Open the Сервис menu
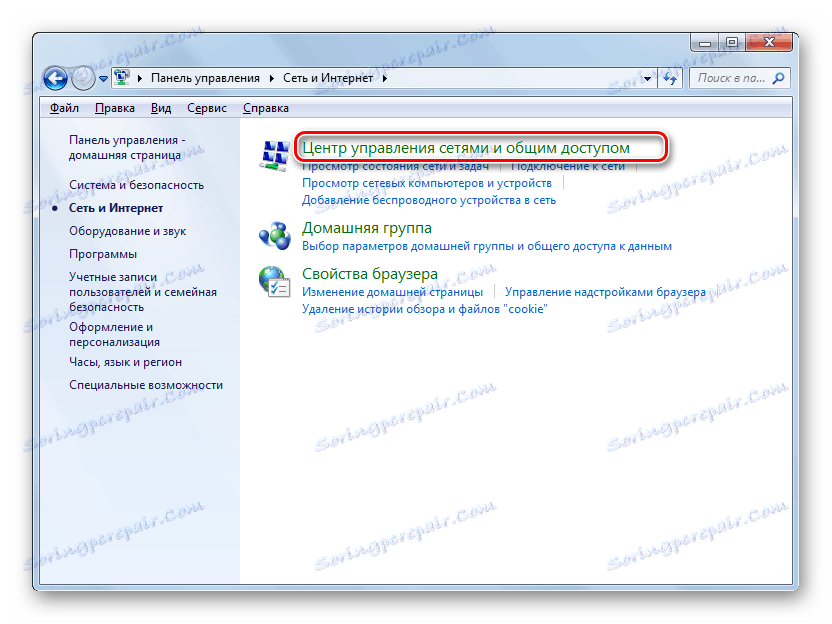Screen dimensions: 832x624 click(x=207, y=108)
